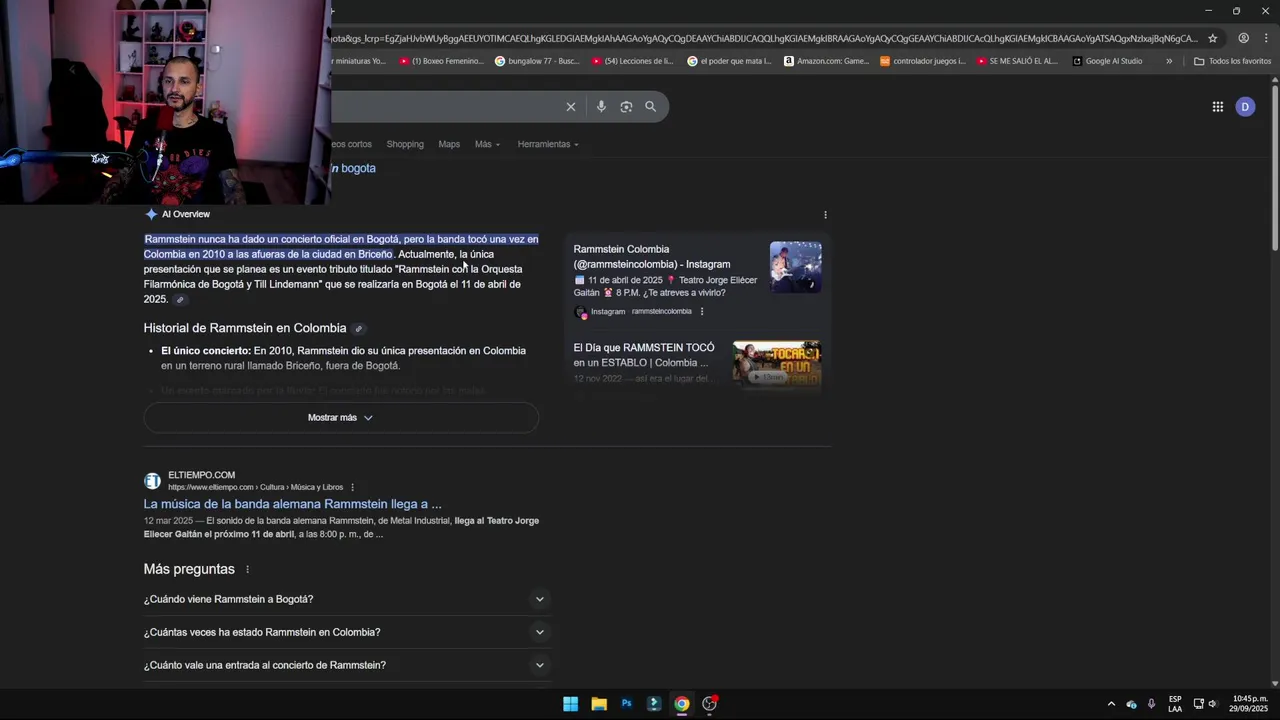Viewport: 1280px width, 720px height.
Task: Open the 'TOCARON EN UN ESTABLO' video thumbnail
Action: [777, 365]
